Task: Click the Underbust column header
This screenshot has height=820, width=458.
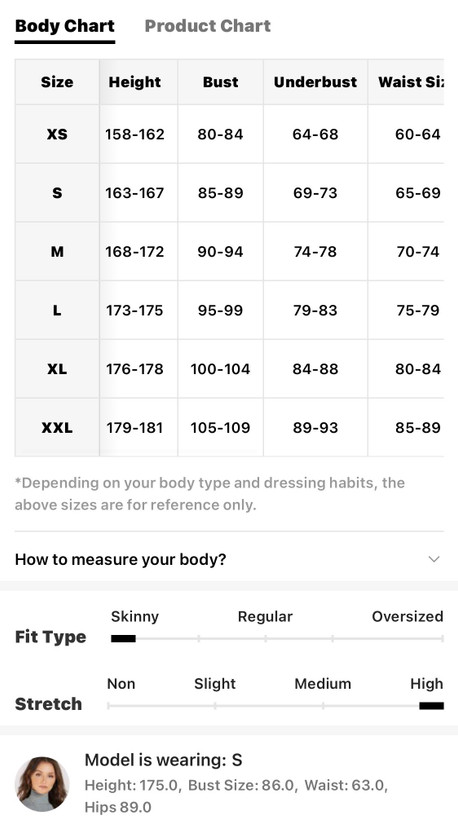Action: [x=315, y=82]
